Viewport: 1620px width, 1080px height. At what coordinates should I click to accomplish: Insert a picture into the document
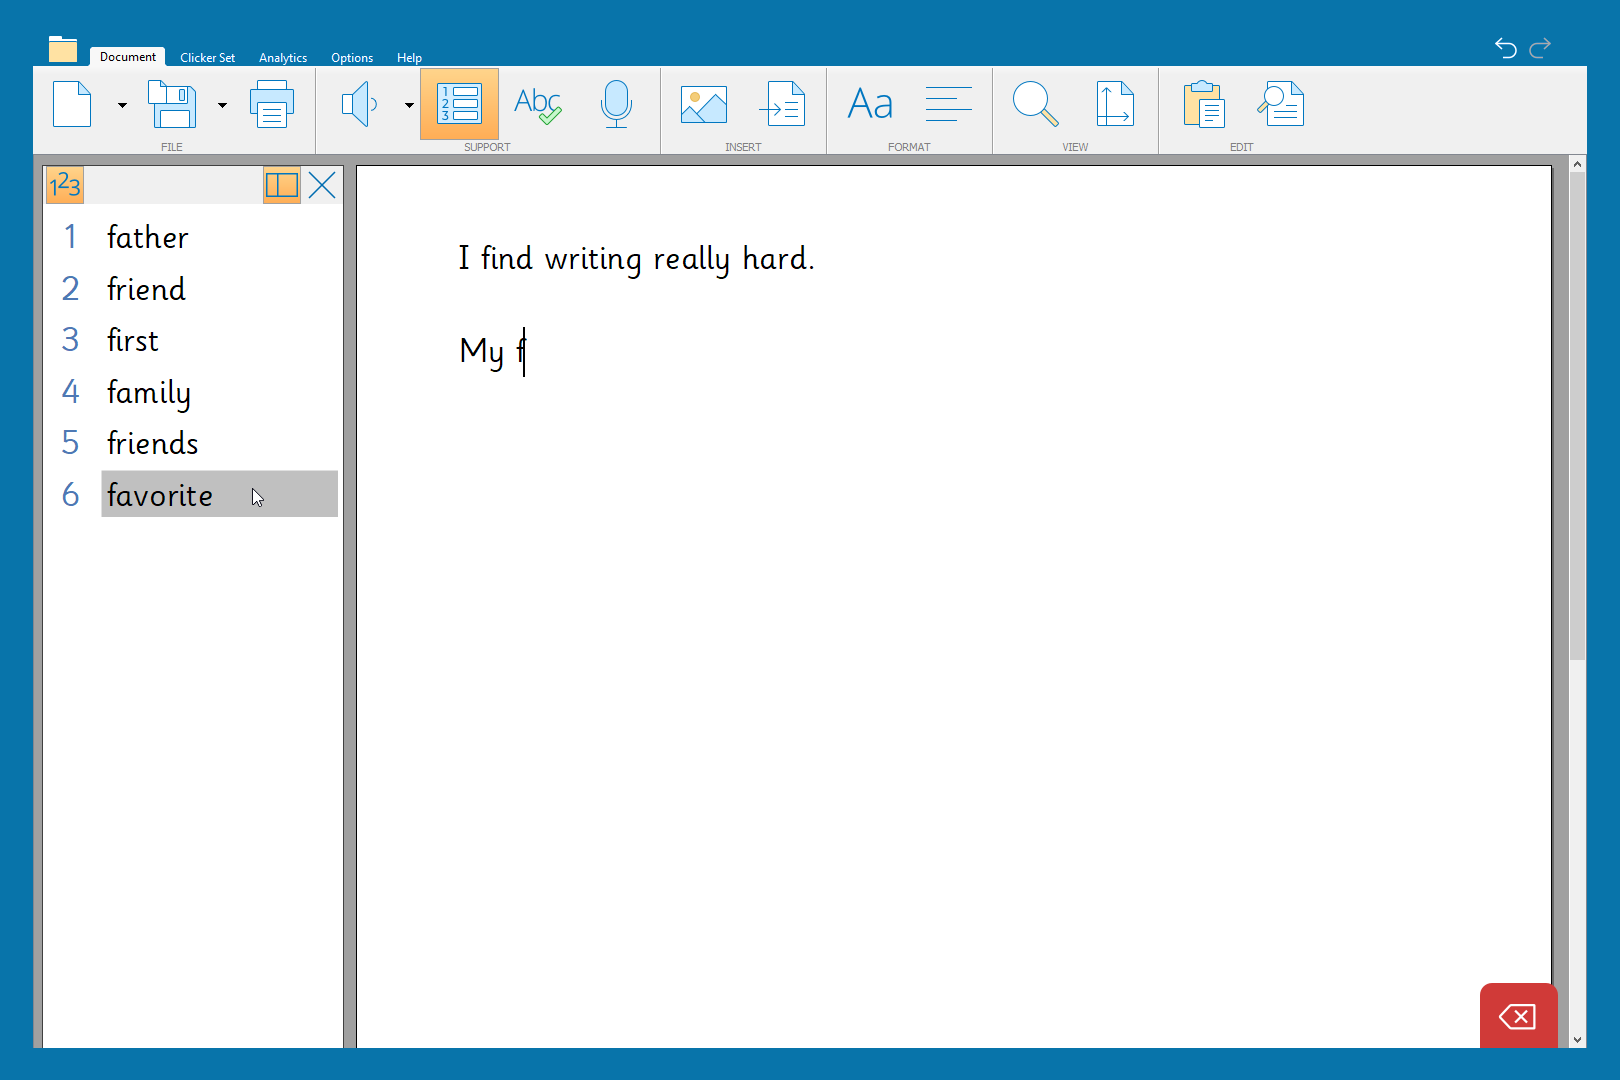(x=703, y=104)
